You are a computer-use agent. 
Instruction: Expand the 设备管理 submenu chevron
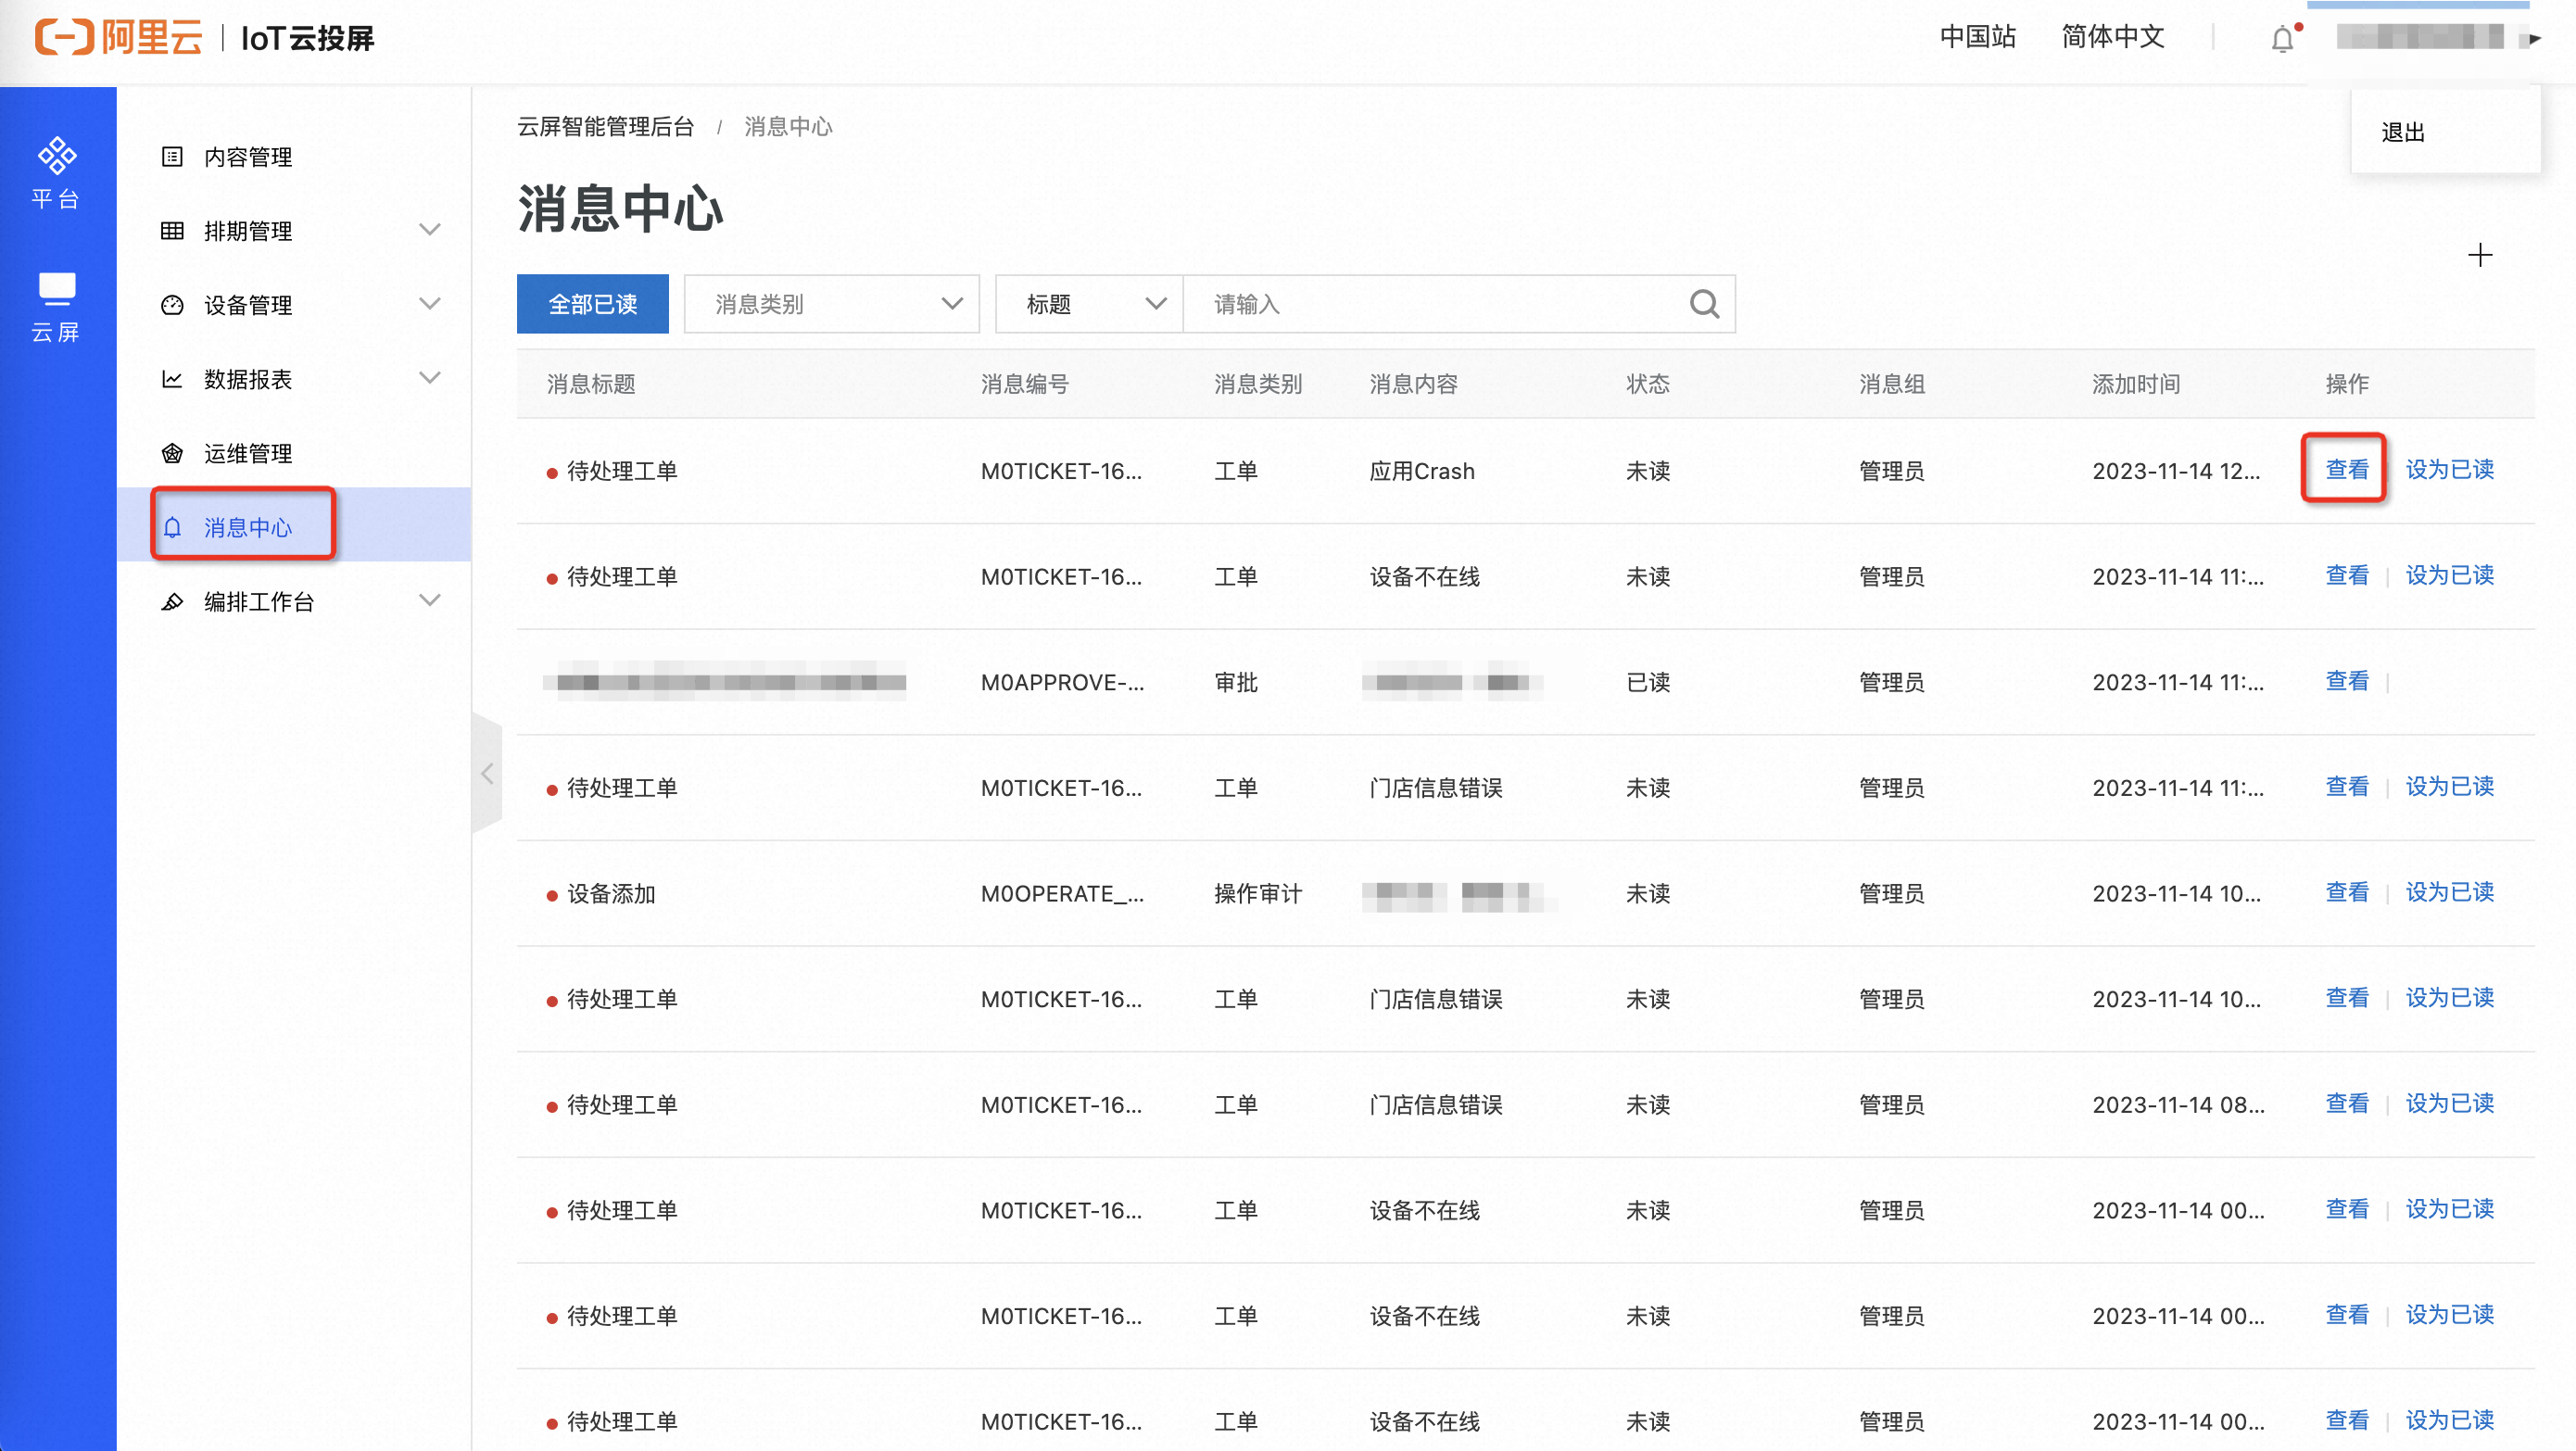[x=430, y=304]
